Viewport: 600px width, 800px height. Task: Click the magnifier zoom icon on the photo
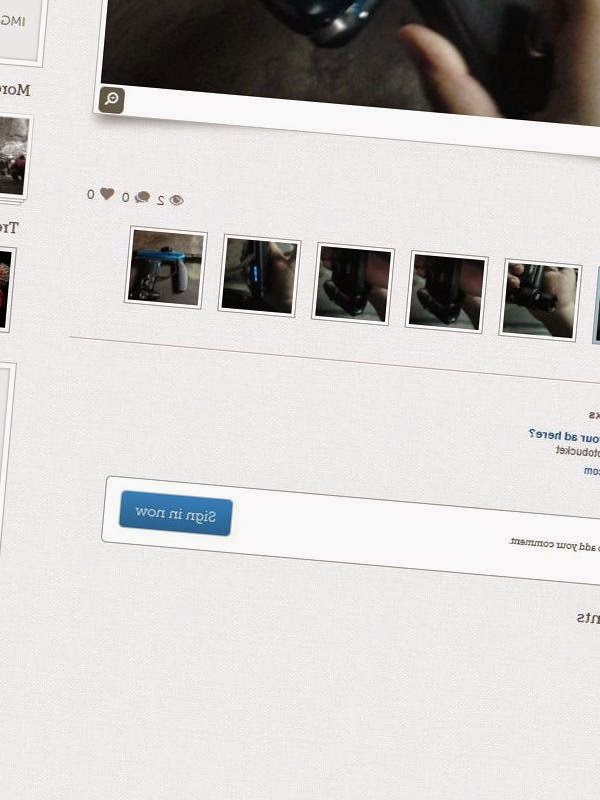(111, 100)
